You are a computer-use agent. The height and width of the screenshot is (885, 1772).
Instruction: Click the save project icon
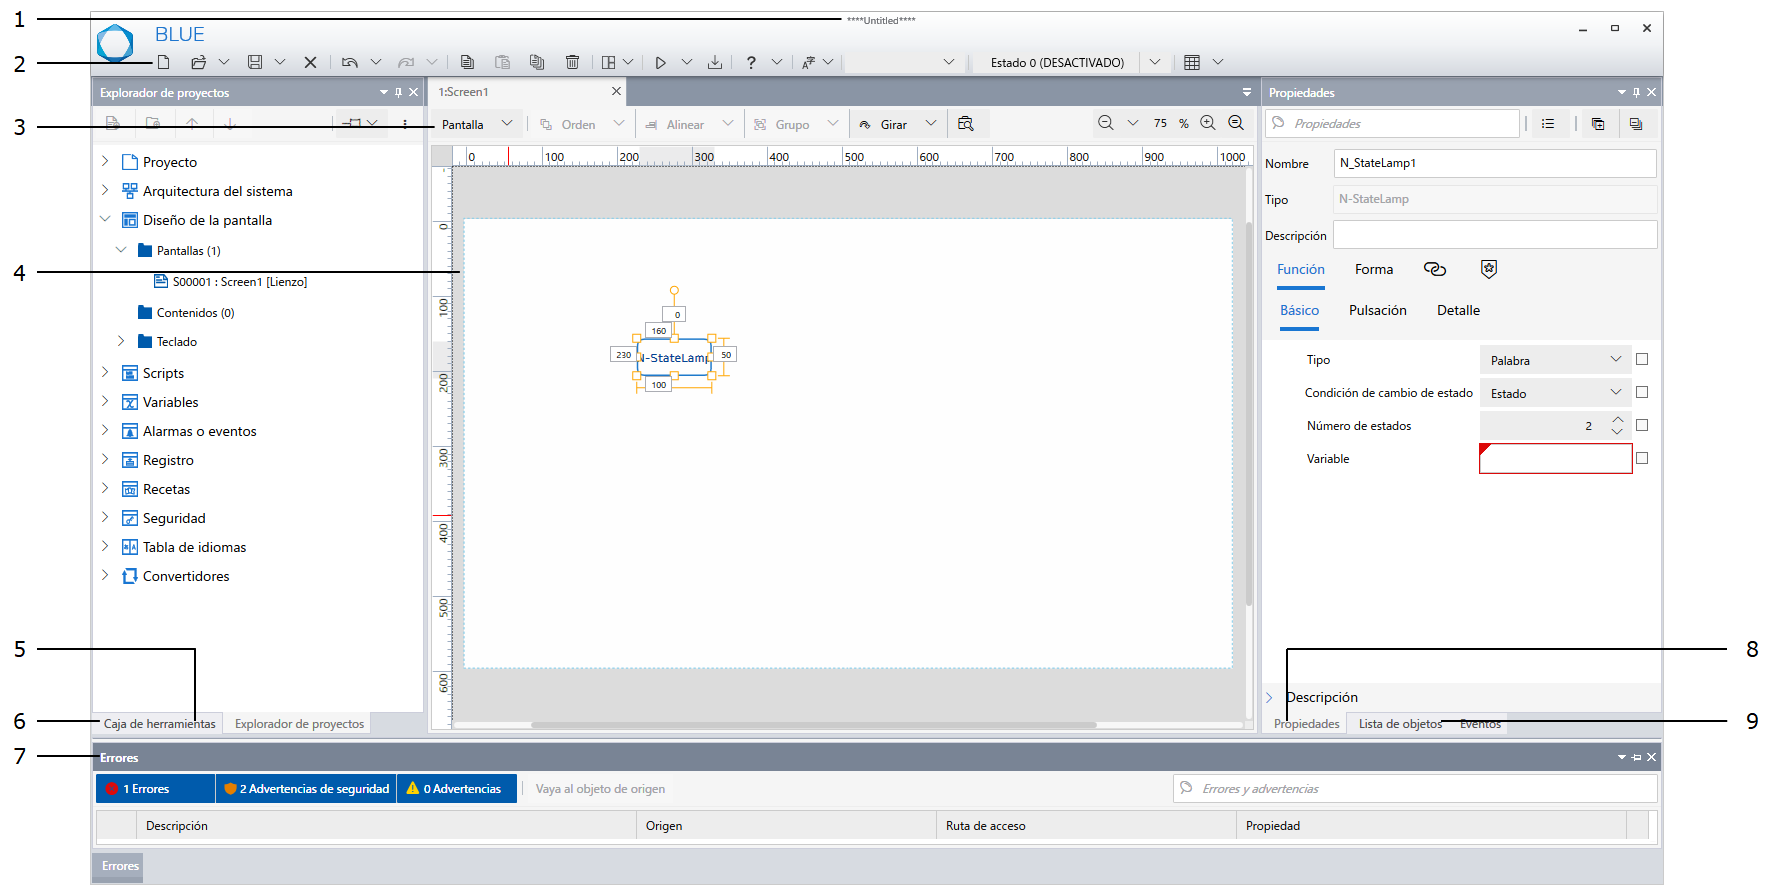(255, 62)
